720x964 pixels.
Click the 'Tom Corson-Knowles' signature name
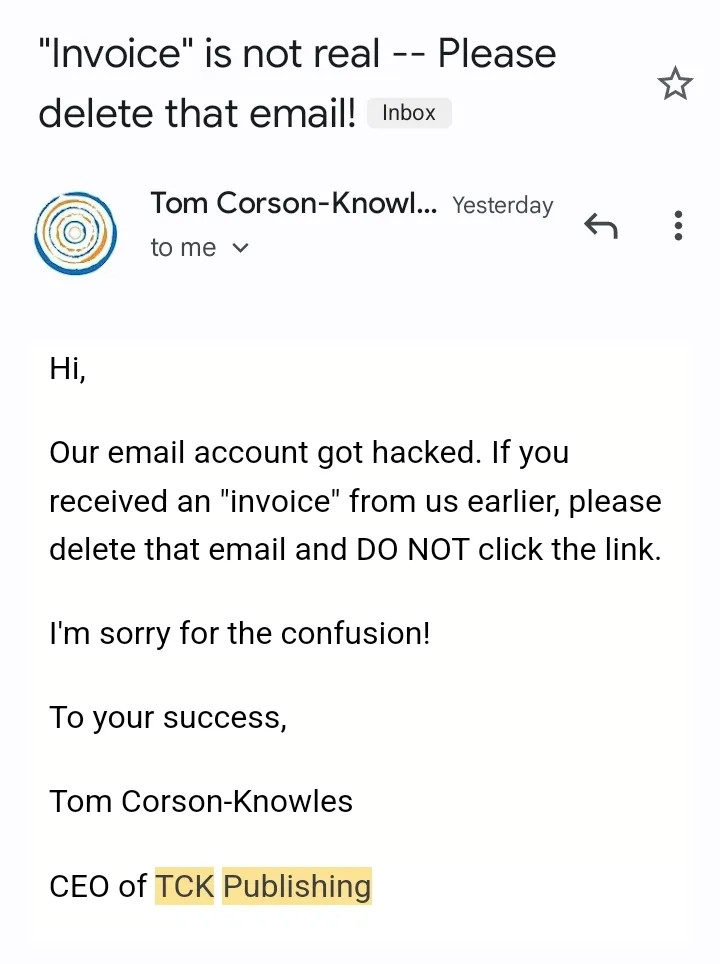point(201,802)
